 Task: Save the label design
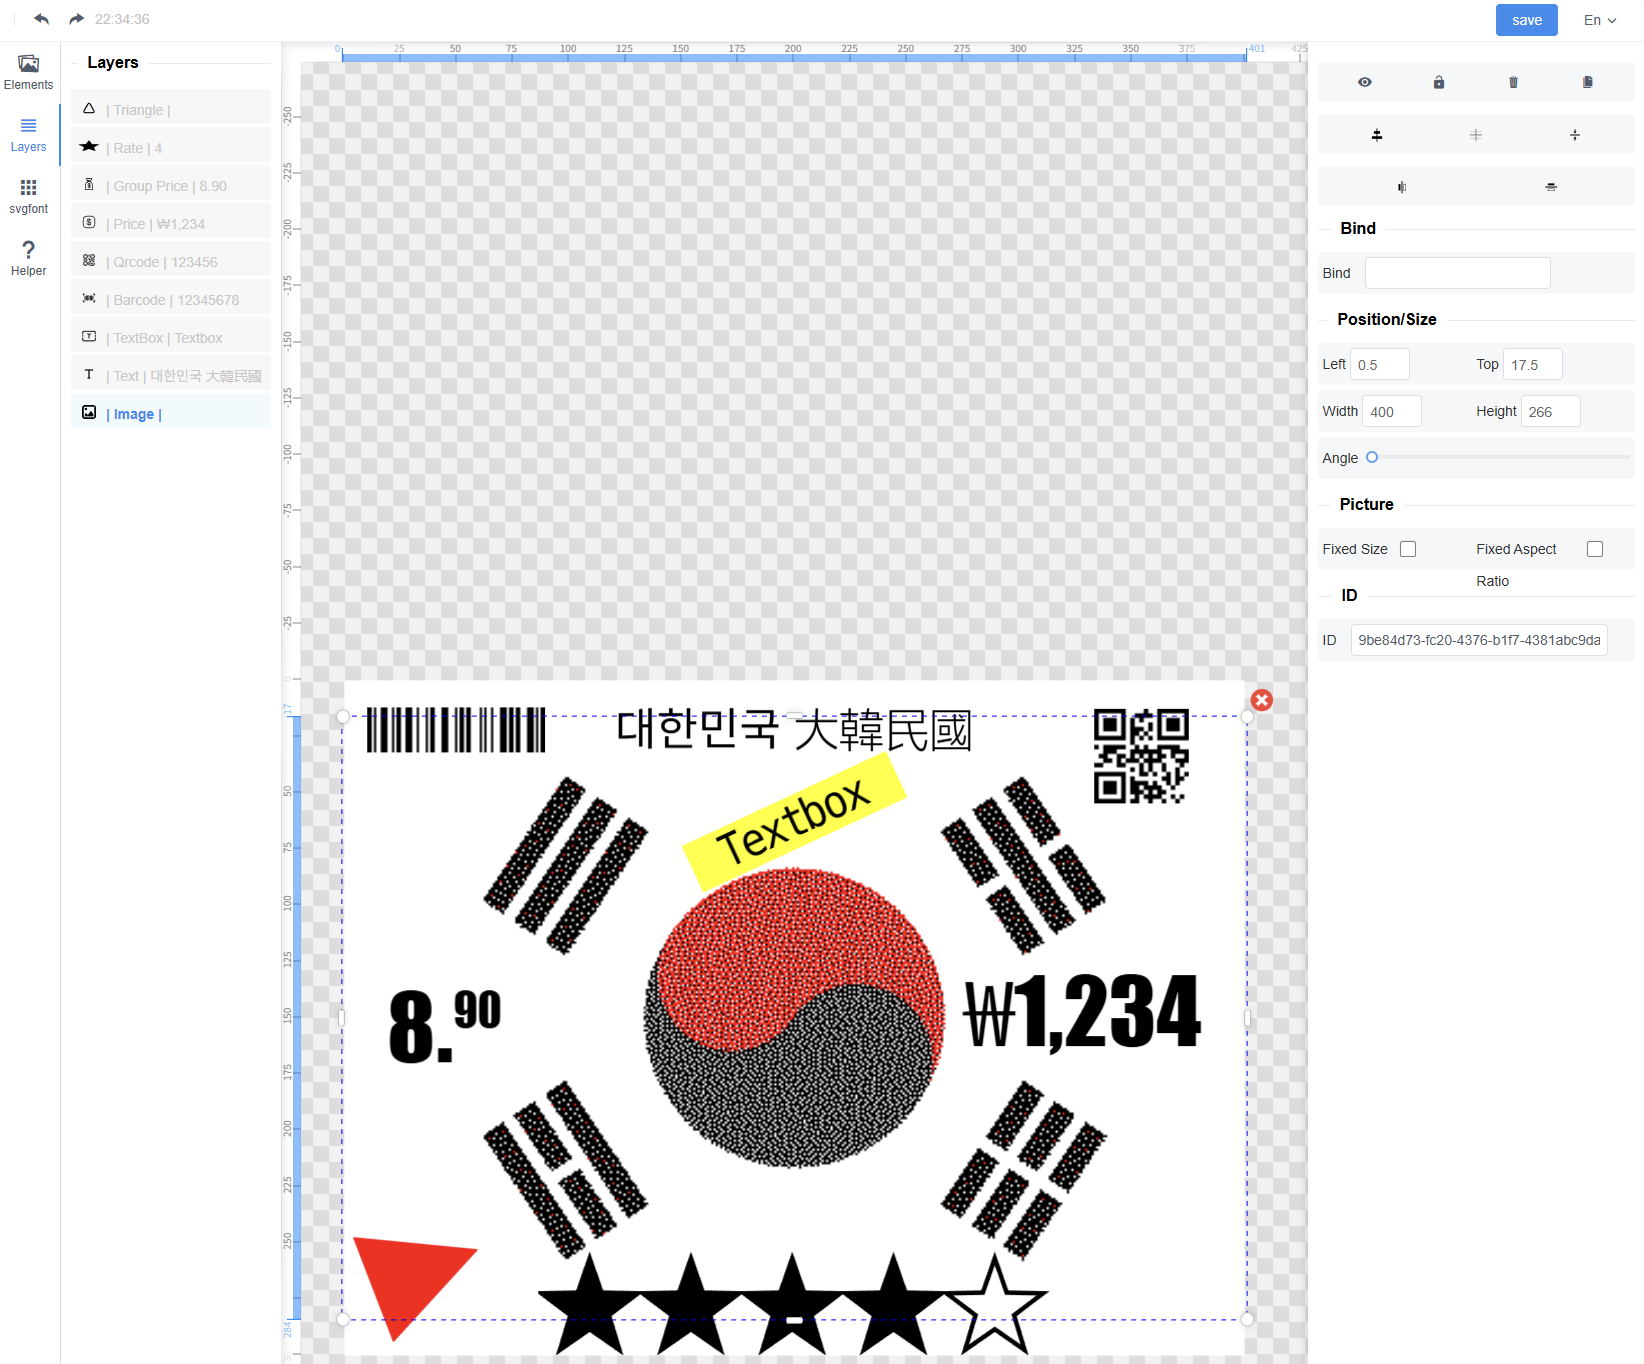1526,20
